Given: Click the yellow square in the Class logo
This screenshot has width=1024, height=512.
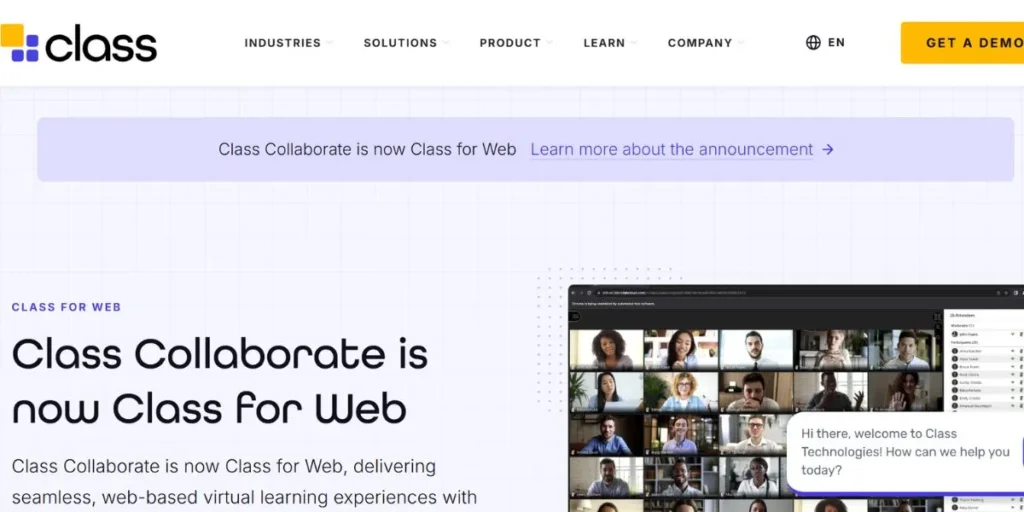Looking at the screenshot, I should pyautogui.click(x=12, y=36).
